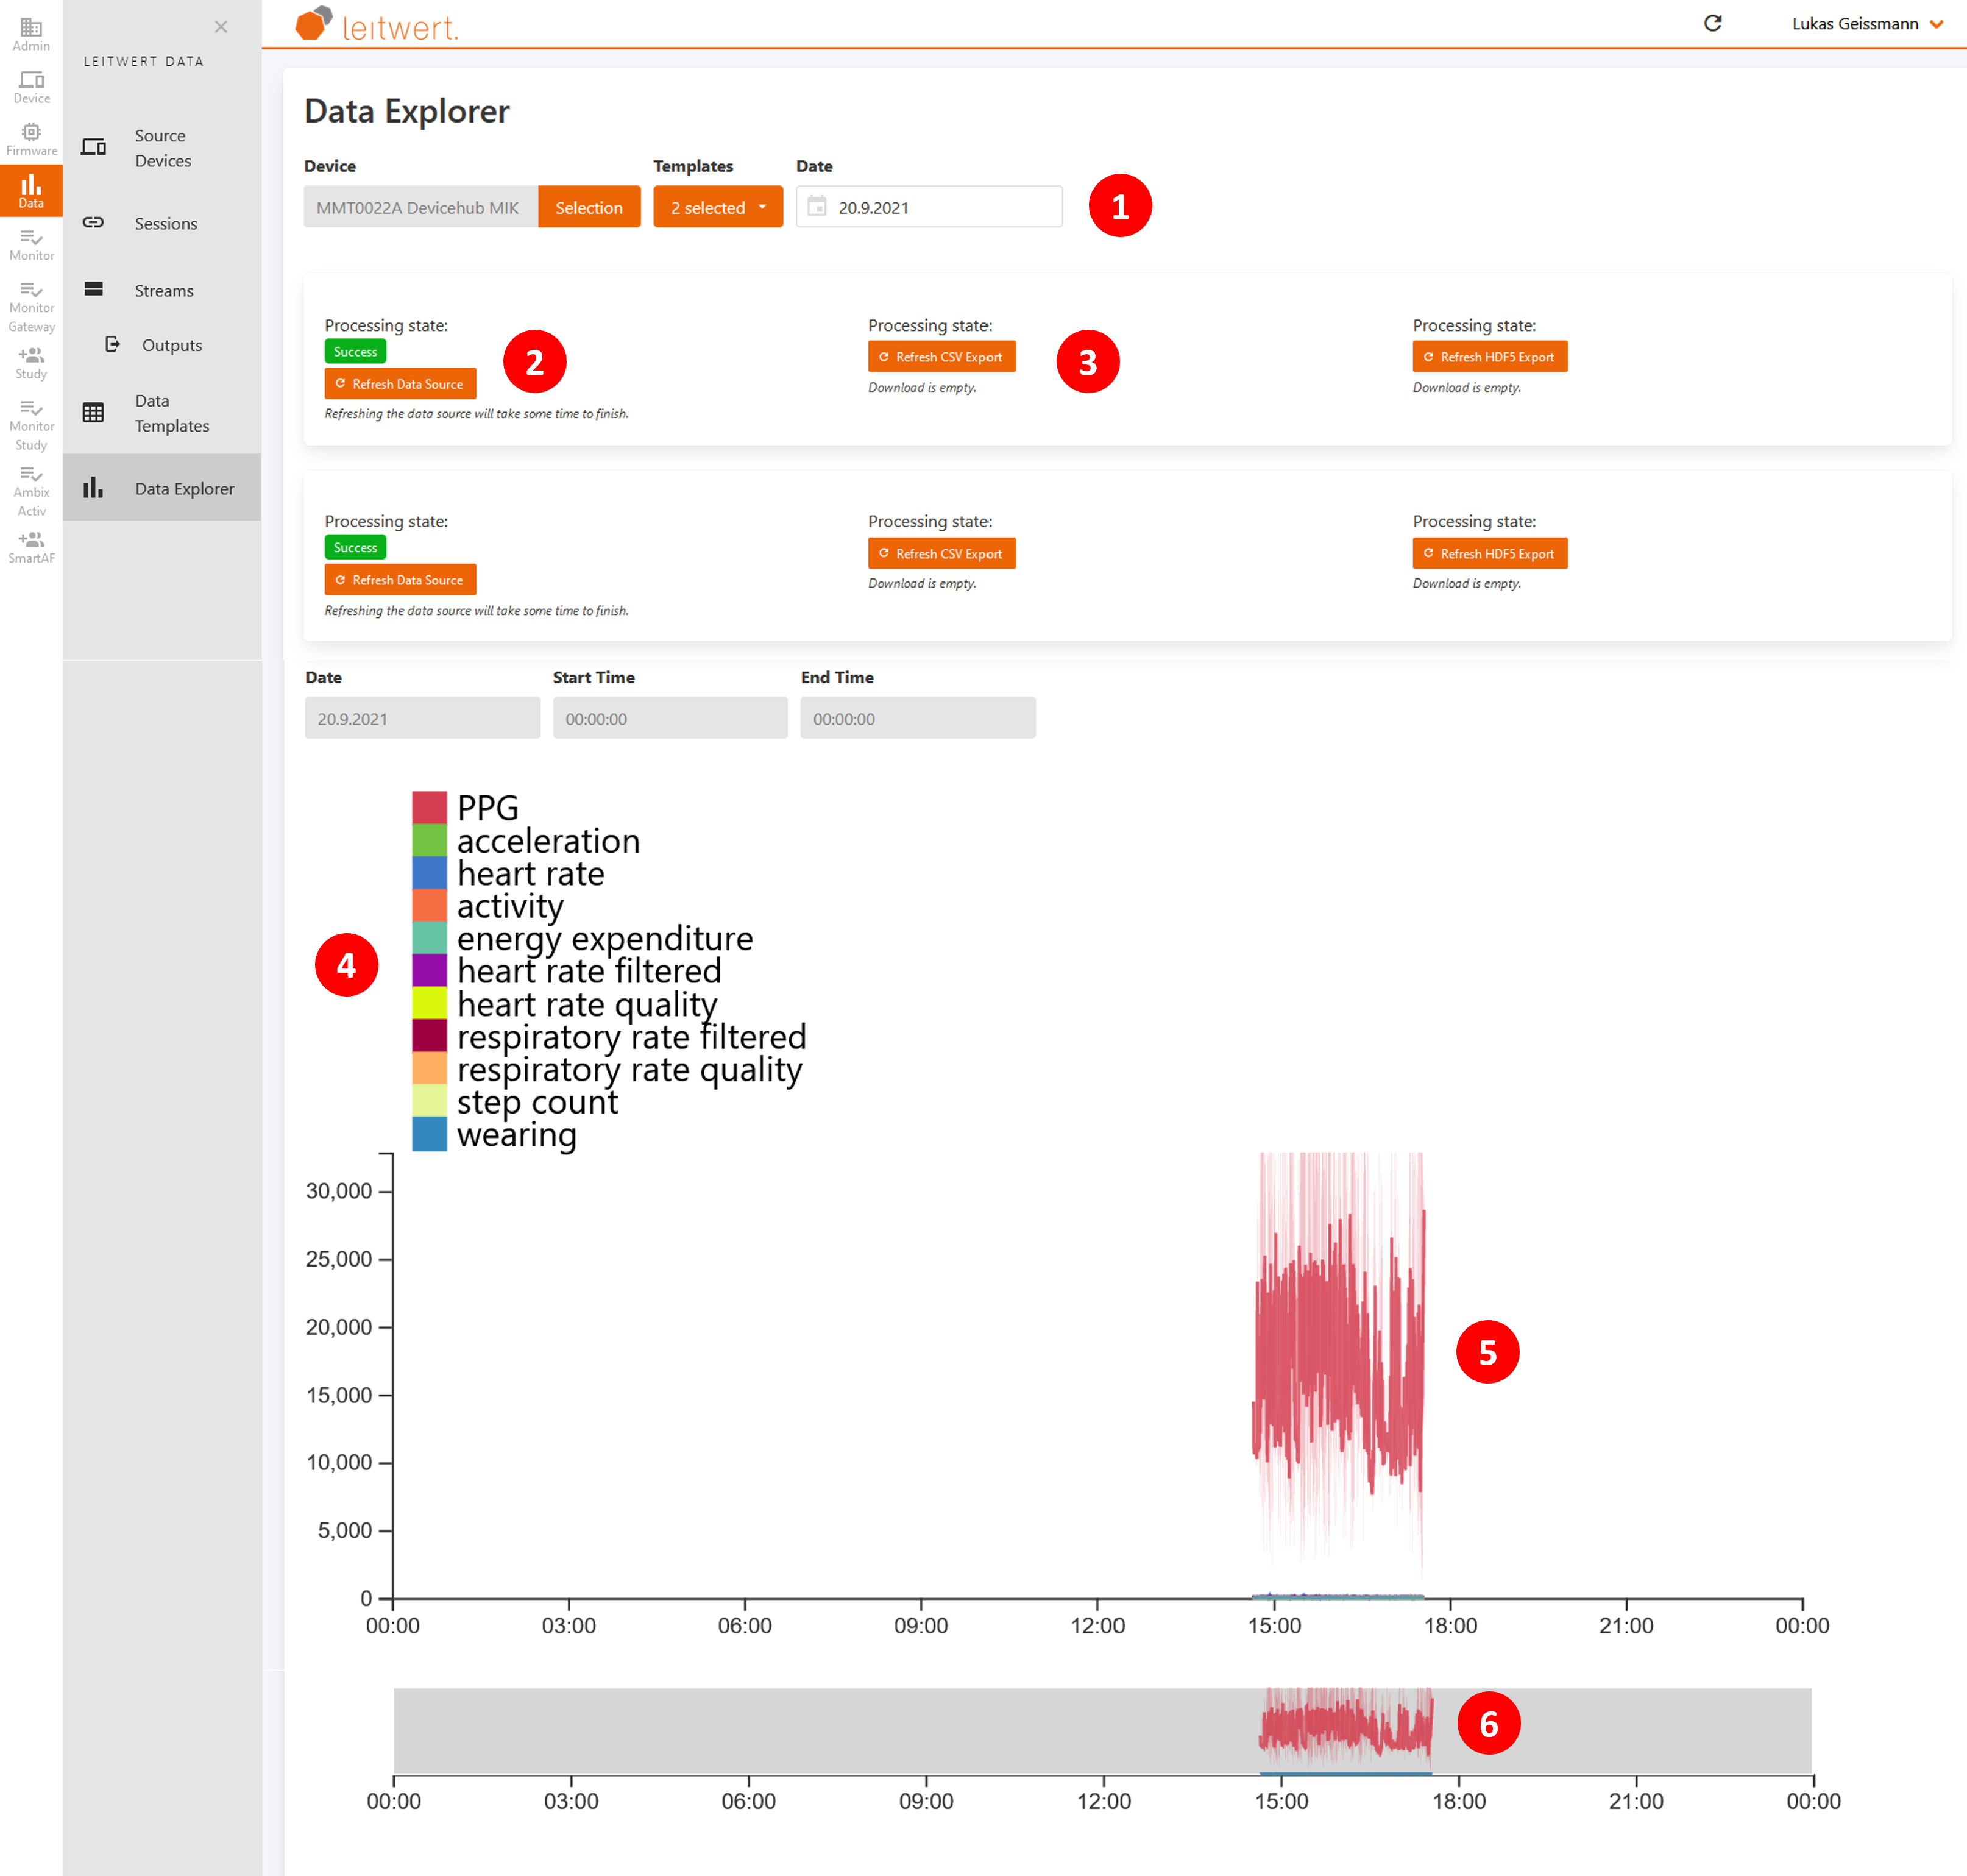Open the Templates '2 selected' dropdown
Image resolution: width=1967 pixels, height=1876 pixels.
tap(717, 206)
